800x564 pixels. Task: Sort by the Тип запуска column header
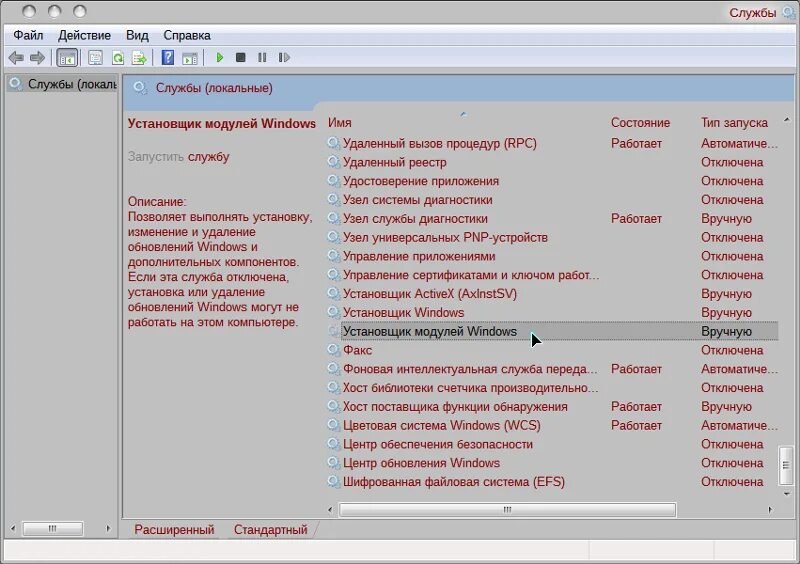[x=734, y=123]
